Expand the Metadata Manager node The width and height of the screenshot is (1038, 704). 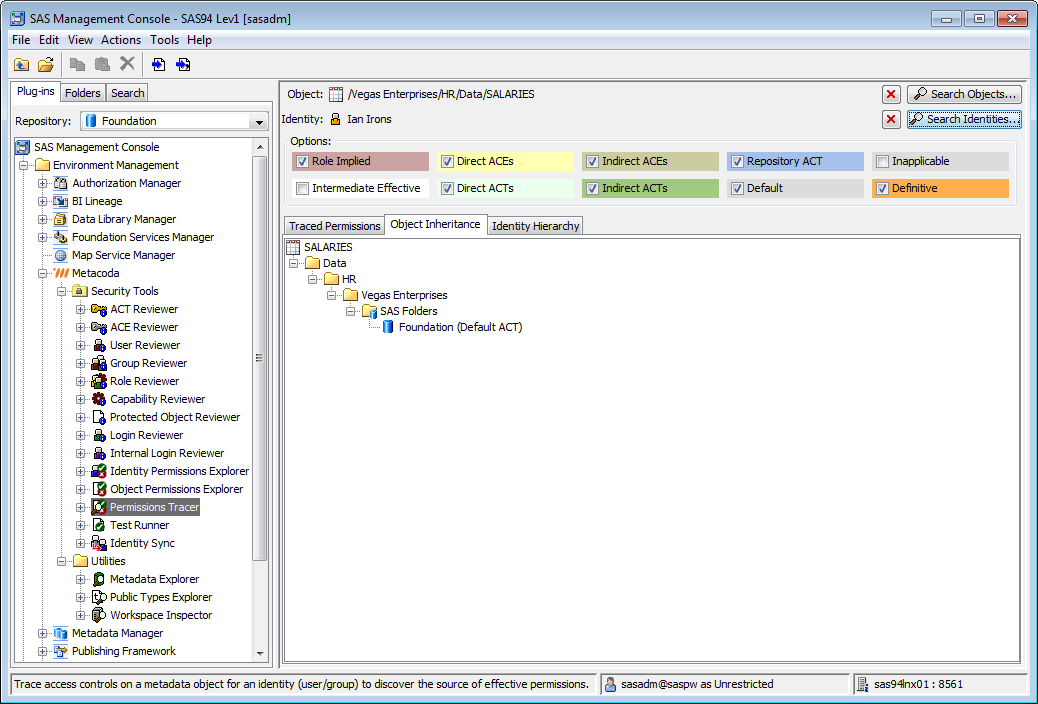pyautogui.click(x=42, y=633)
